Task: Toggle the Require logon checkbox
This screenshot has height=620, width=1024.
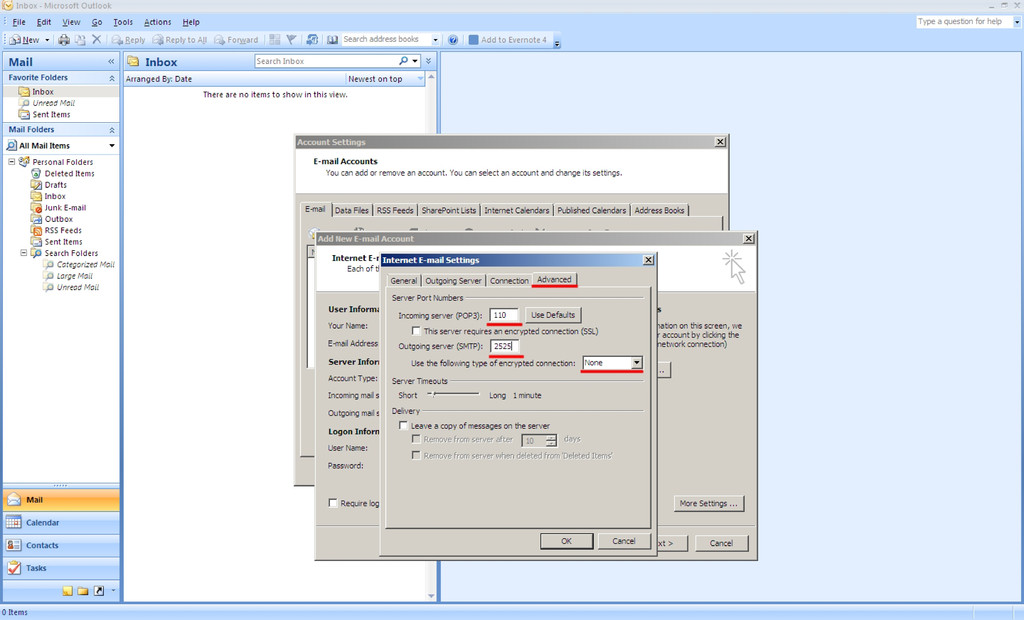Action: pyautogui.click(x=333, y=503)
